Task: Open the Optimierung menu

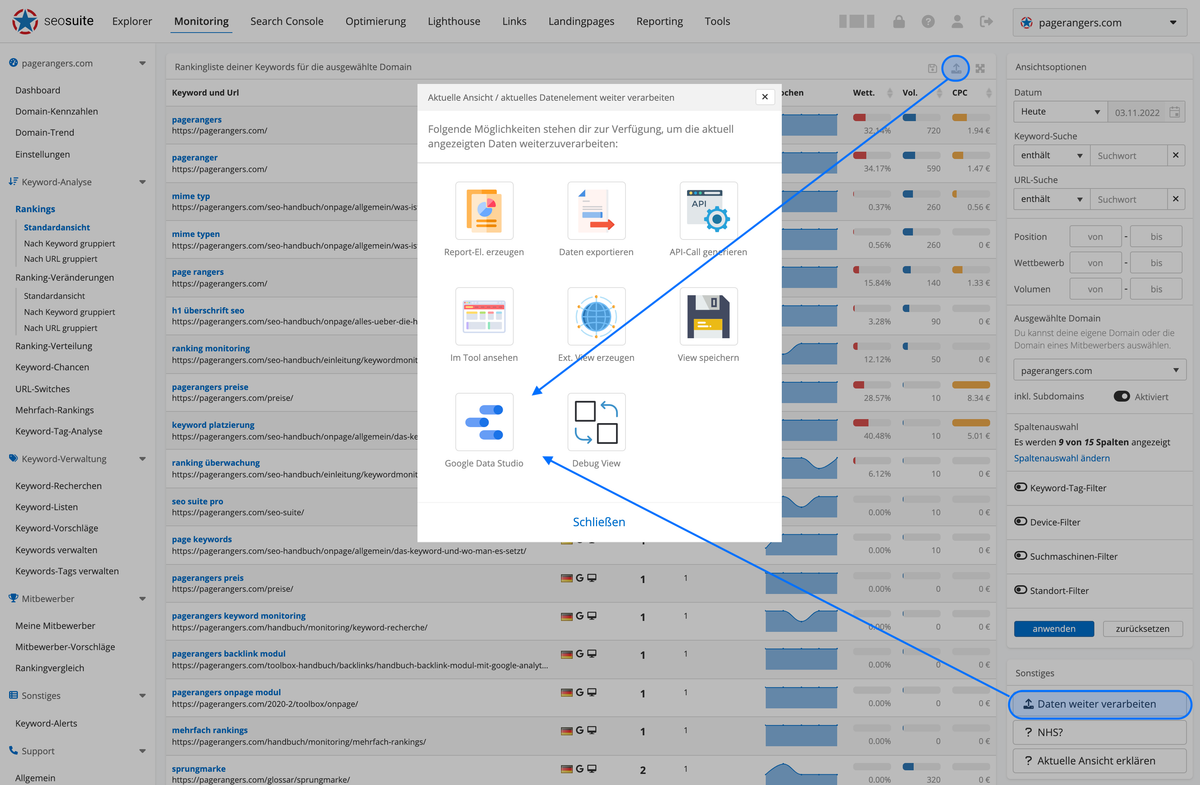Action: [376, 21]
